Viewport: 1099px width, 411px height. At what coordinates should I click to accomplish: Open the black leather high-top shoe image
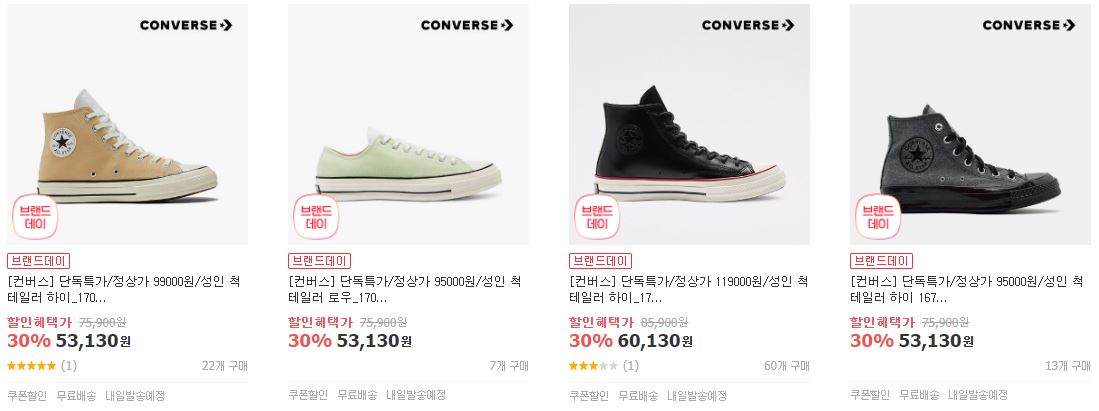point(690,124)
